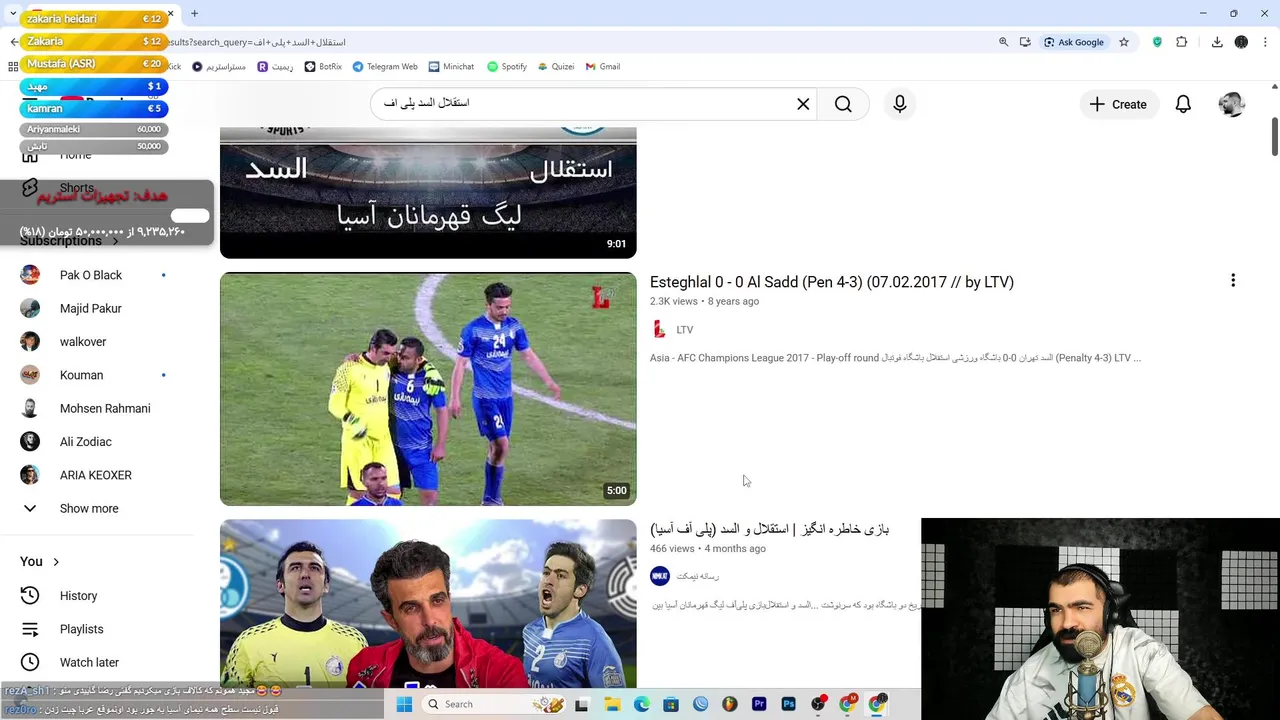Open Chrome downloads icon

point(1217,42)
